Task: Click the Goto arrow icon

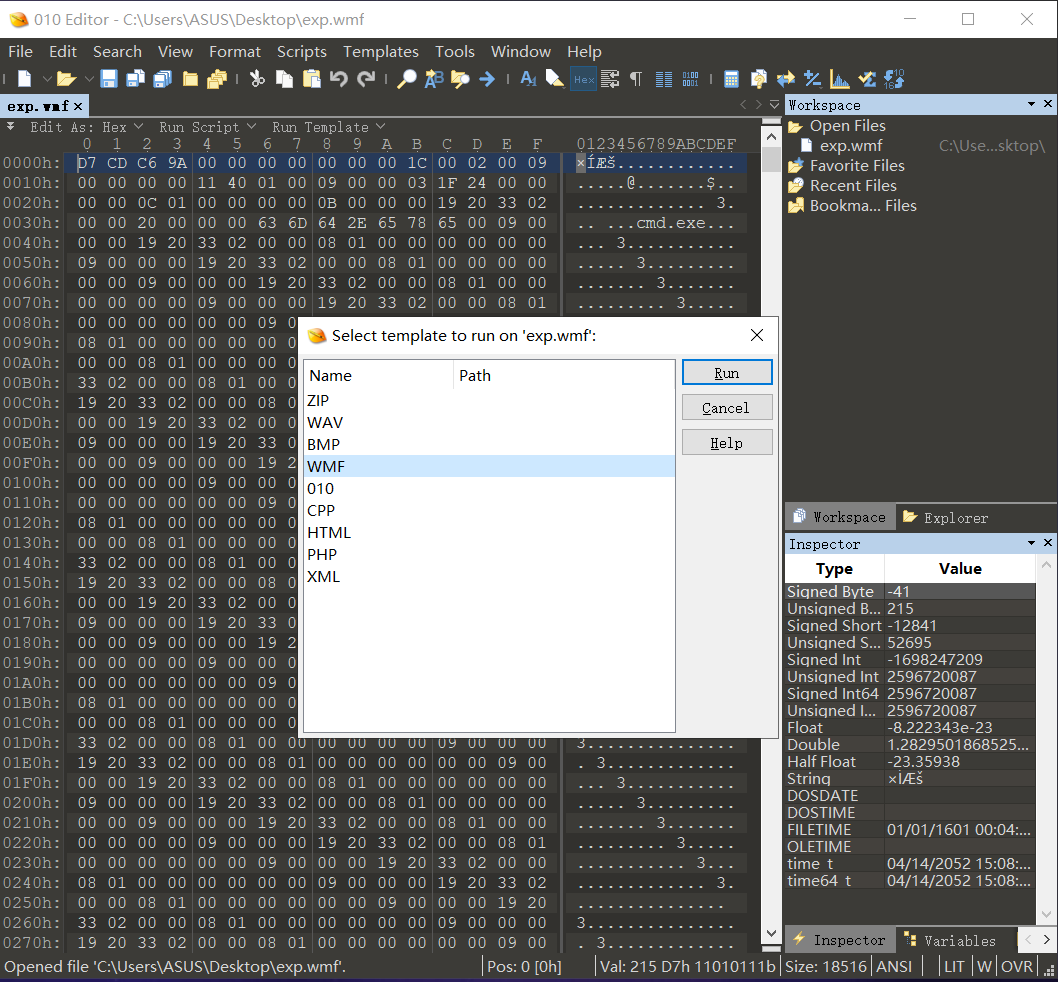Action: point(487,79)
